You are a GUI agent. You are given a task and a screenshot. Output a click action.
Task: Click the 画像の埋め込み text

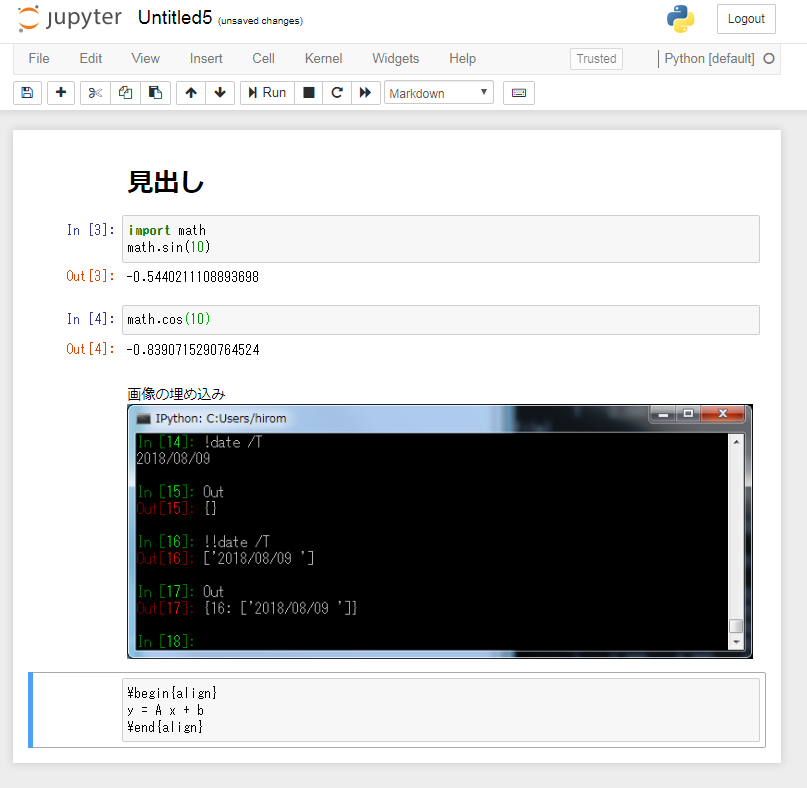click(x=176, y=394)
